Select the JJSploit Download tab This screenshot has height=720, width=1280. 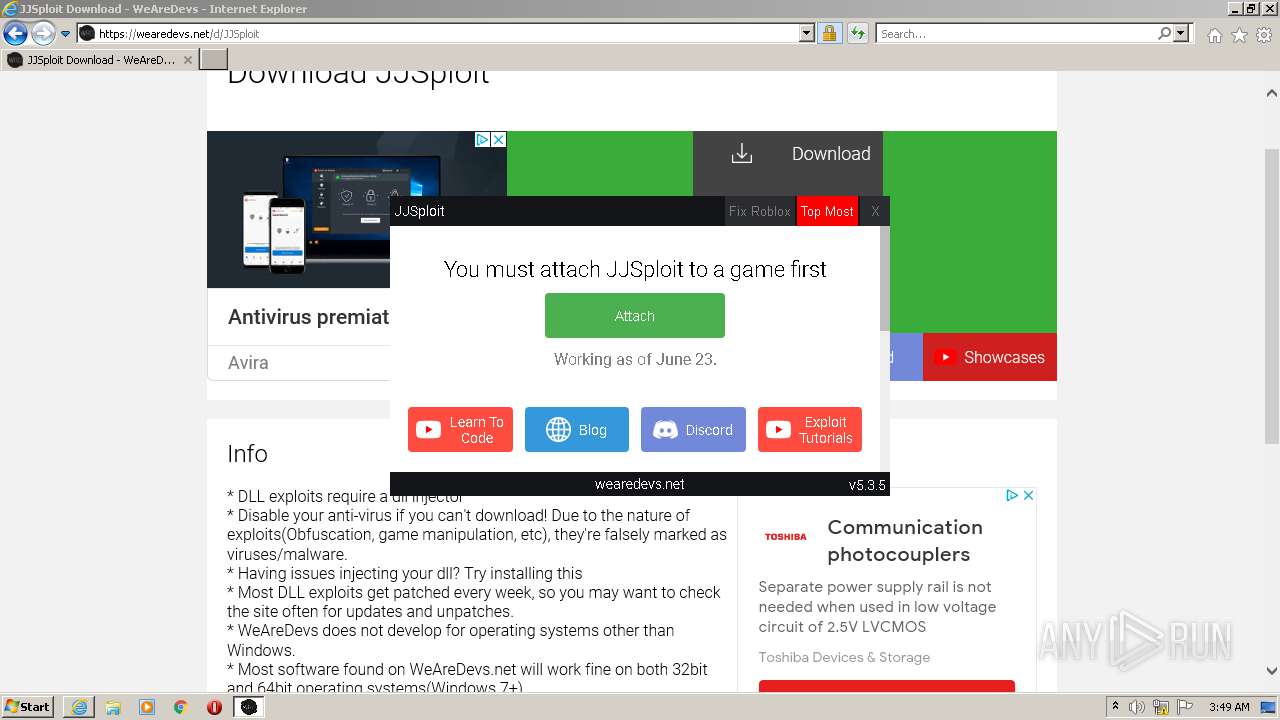100,60
